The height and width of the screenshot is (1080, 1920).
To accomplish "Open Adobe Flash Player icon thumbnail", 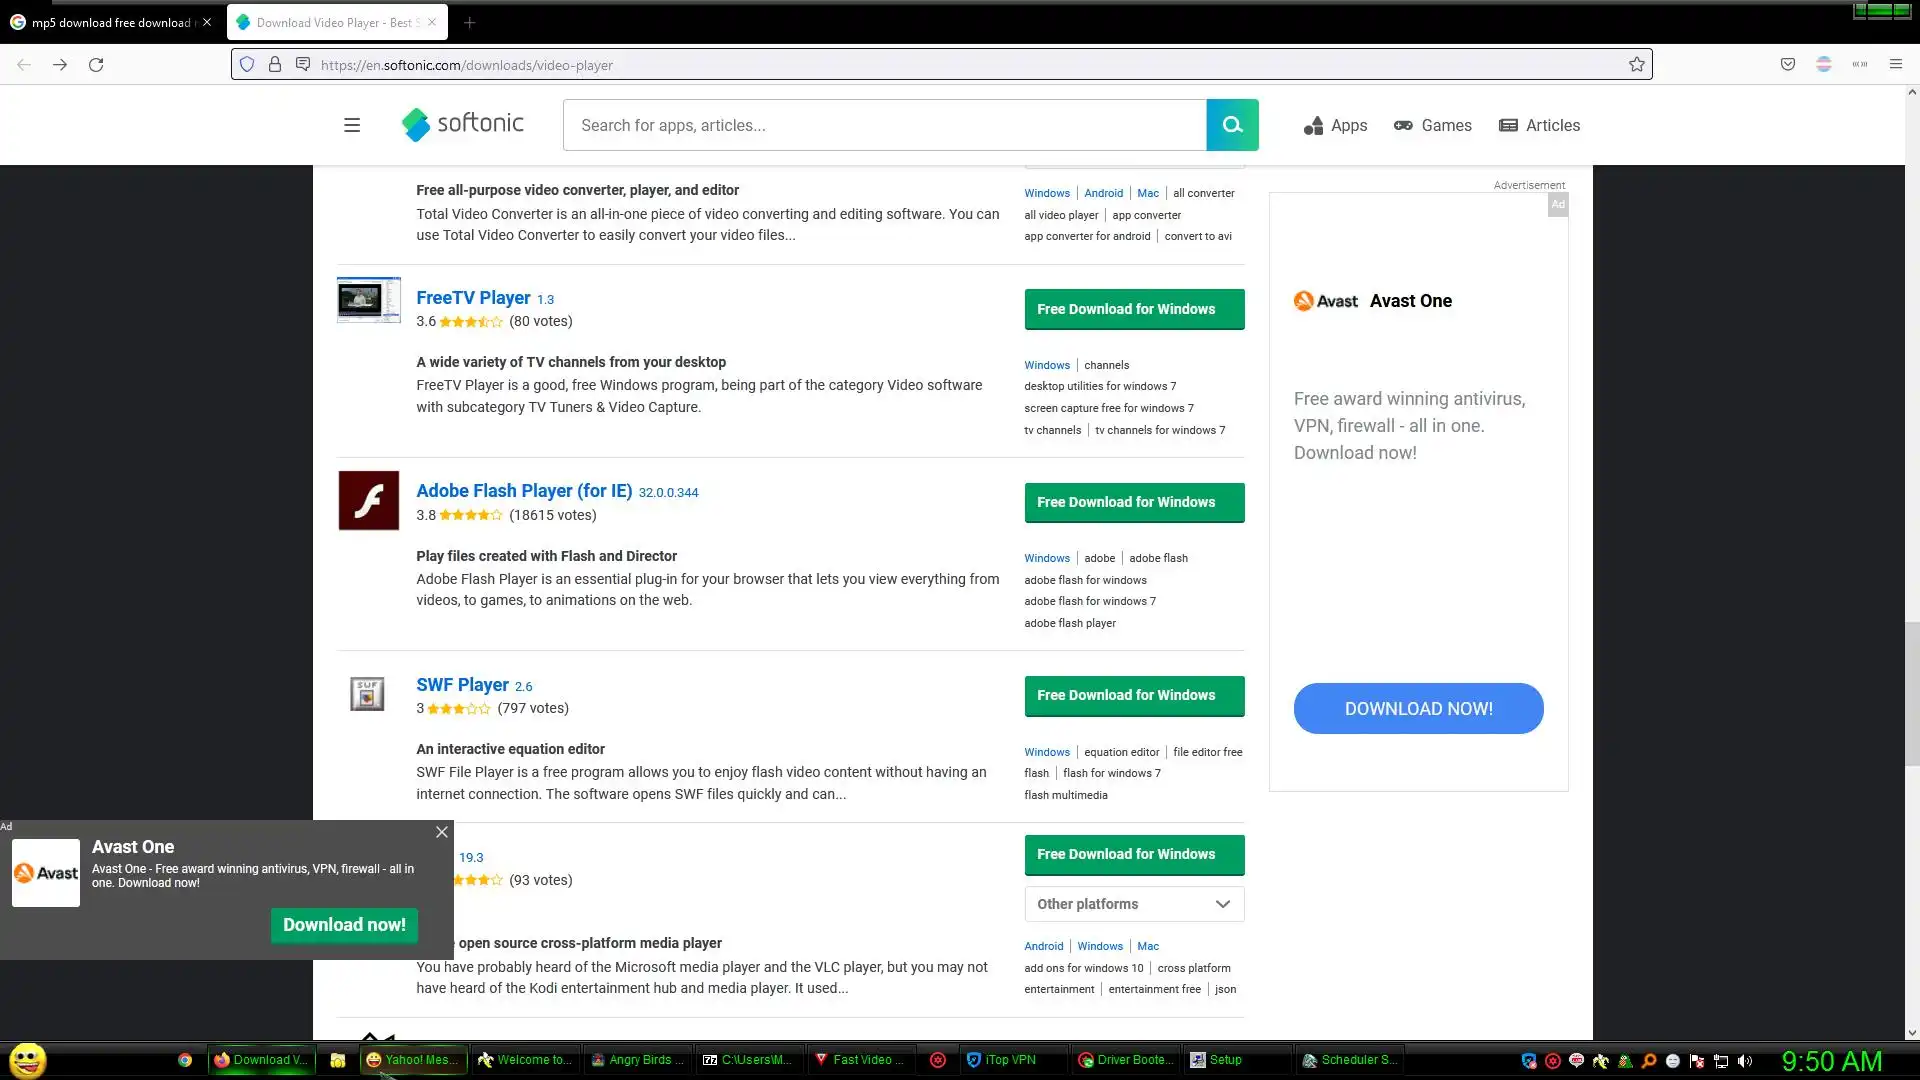I will pyautogui.click(x=368, y=500).
